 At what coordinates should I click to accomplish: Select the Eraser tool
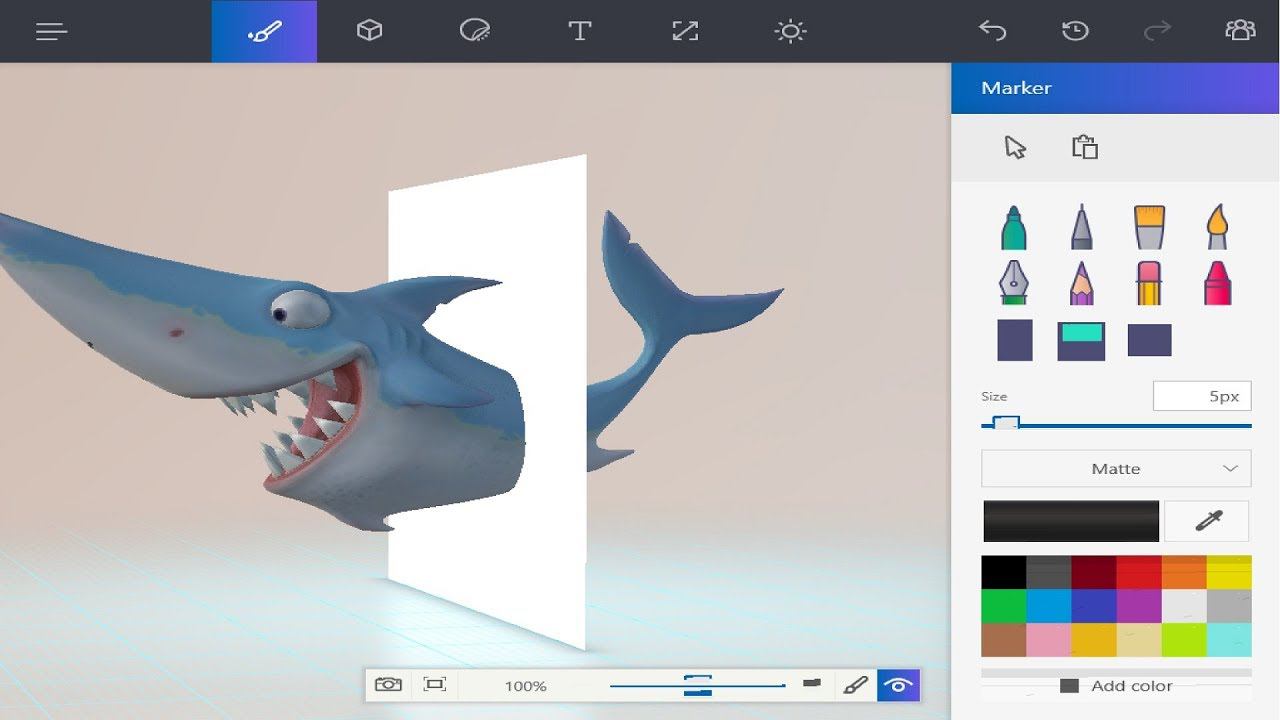click(x=1149, y=283)
